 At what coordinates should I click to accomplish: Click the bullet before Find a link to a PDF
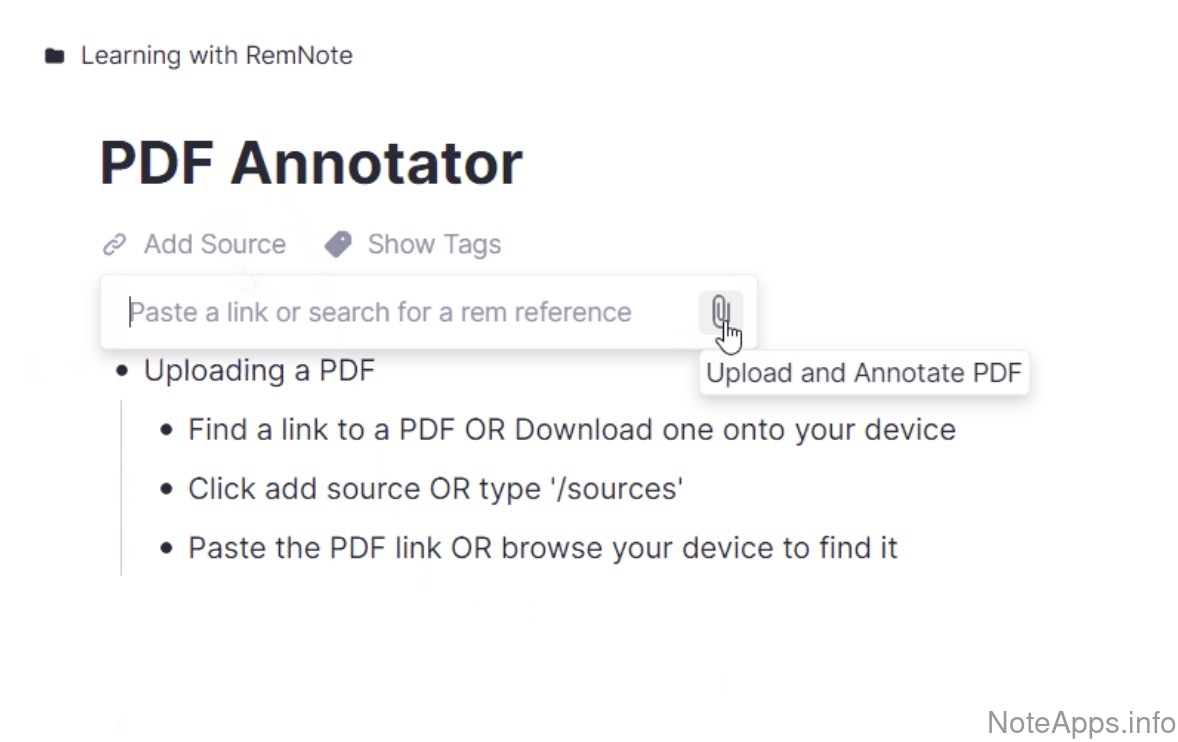pyautogui.click(x=167, y=431)
